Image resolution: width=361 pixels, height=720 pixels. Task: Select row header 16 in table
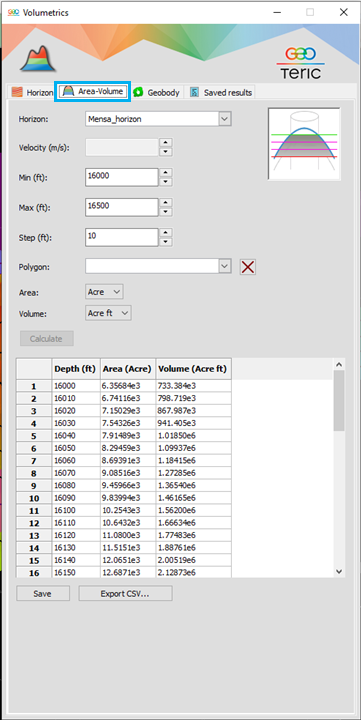(34, 573)
